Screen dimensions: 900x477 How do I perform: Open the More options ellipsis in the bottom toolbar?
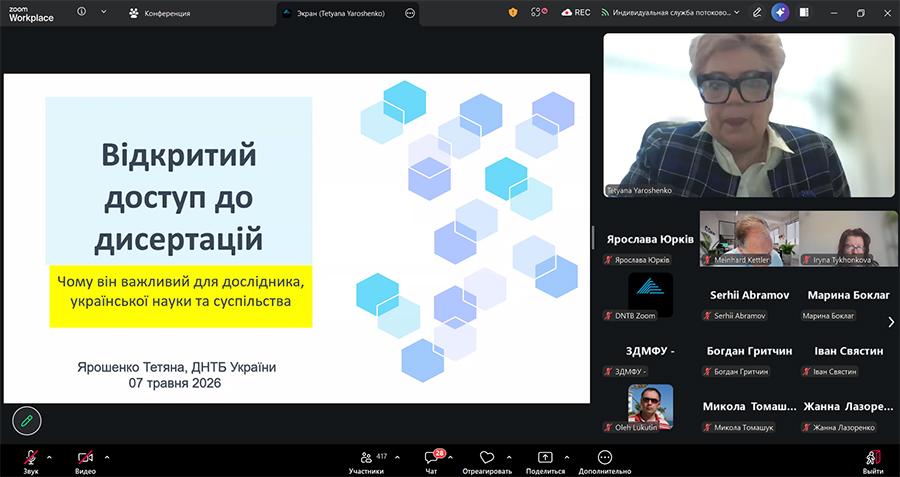(x=604, y=457)
